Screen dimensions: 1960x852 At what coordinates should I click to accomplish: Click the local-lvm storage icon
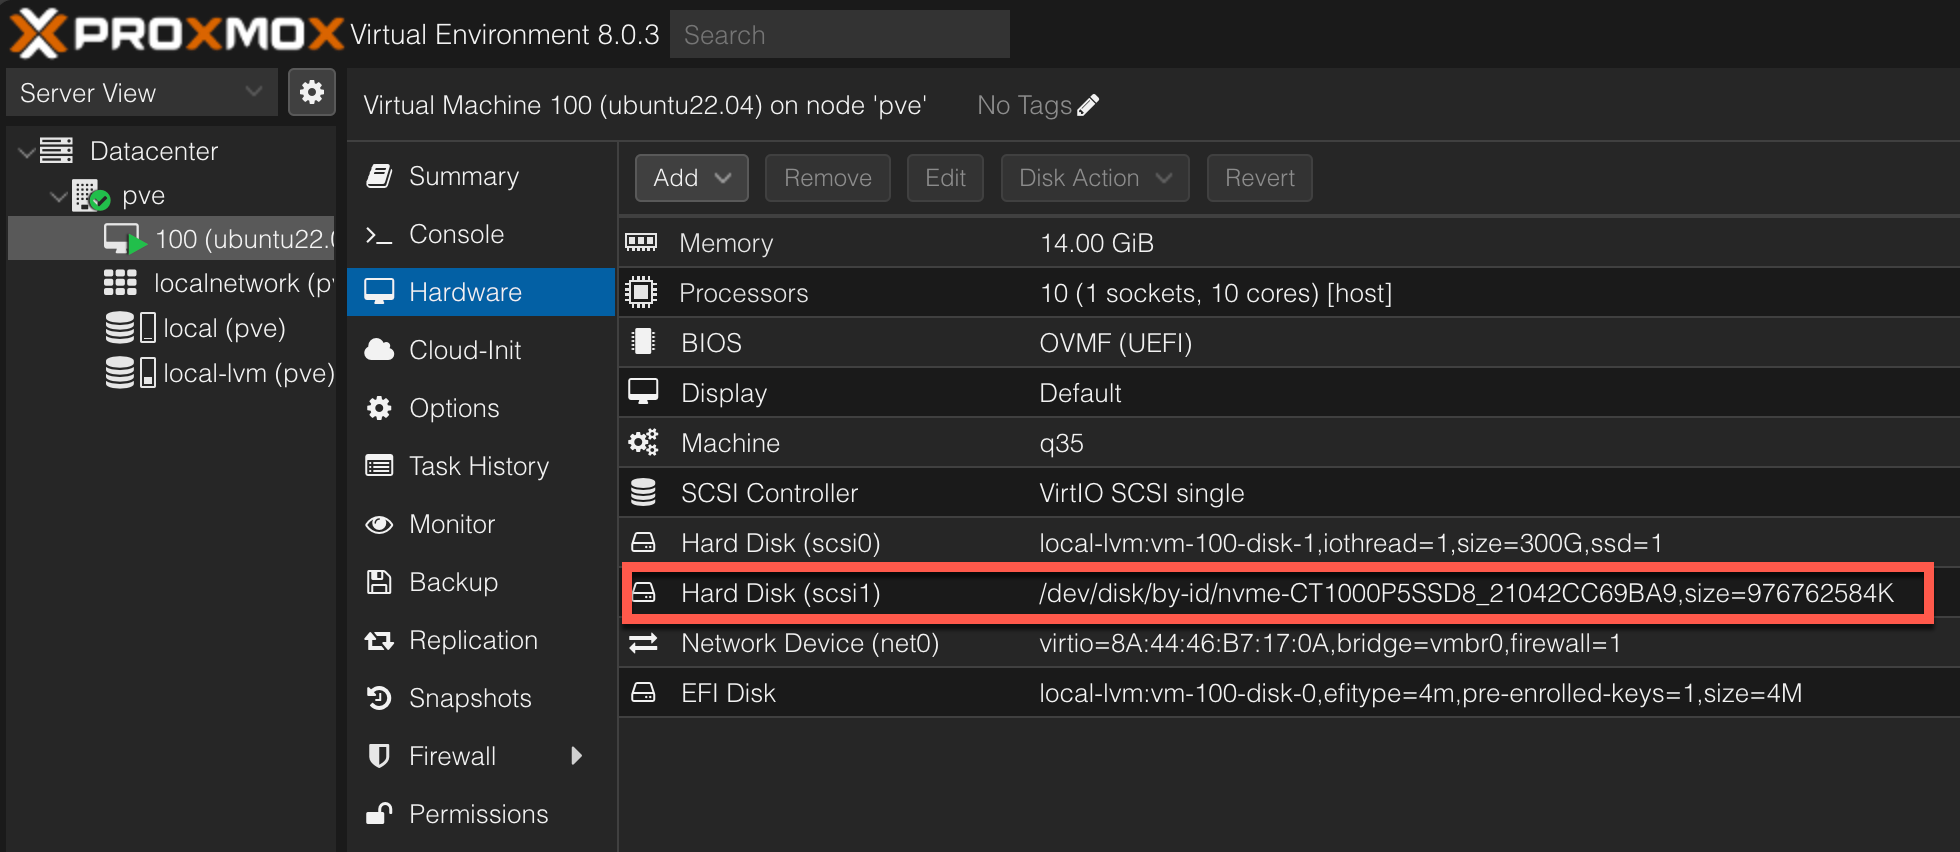tap(130, 373)
